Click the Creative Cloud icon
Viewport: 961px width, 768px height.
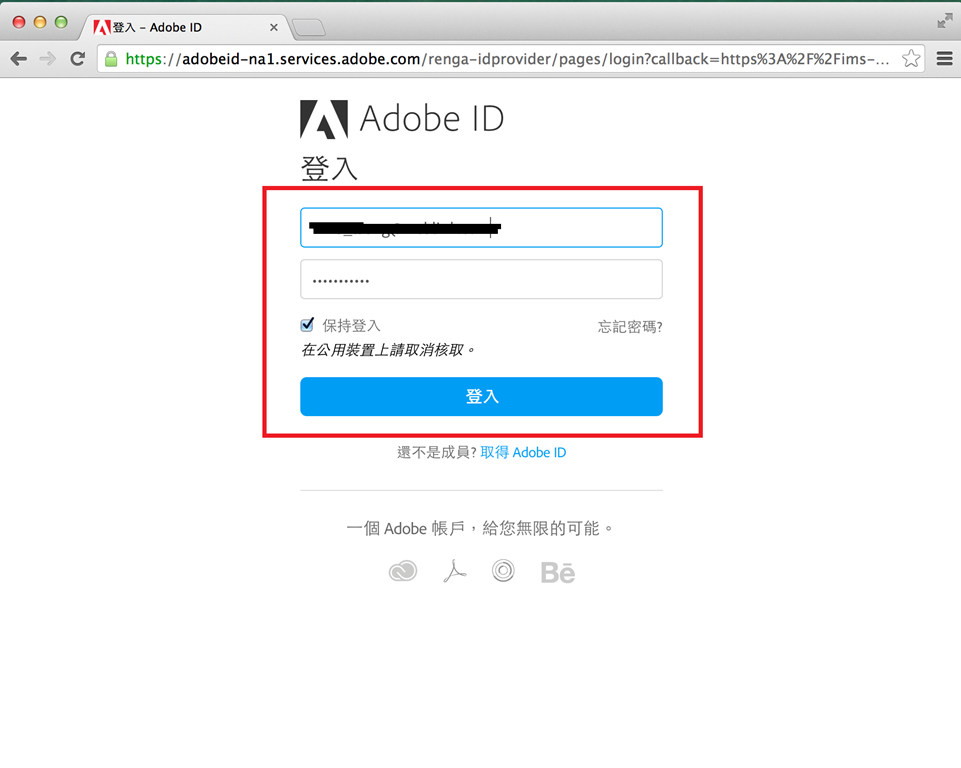pyautogui.click(x=403, y=571)
